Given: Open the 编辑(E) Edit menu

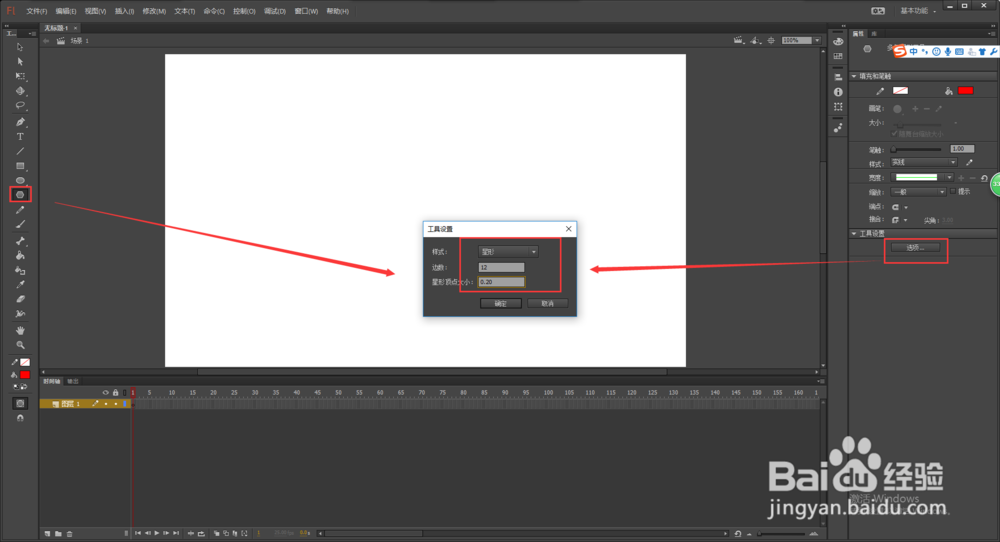Looking at the screenshot, I should coord(66,11).
